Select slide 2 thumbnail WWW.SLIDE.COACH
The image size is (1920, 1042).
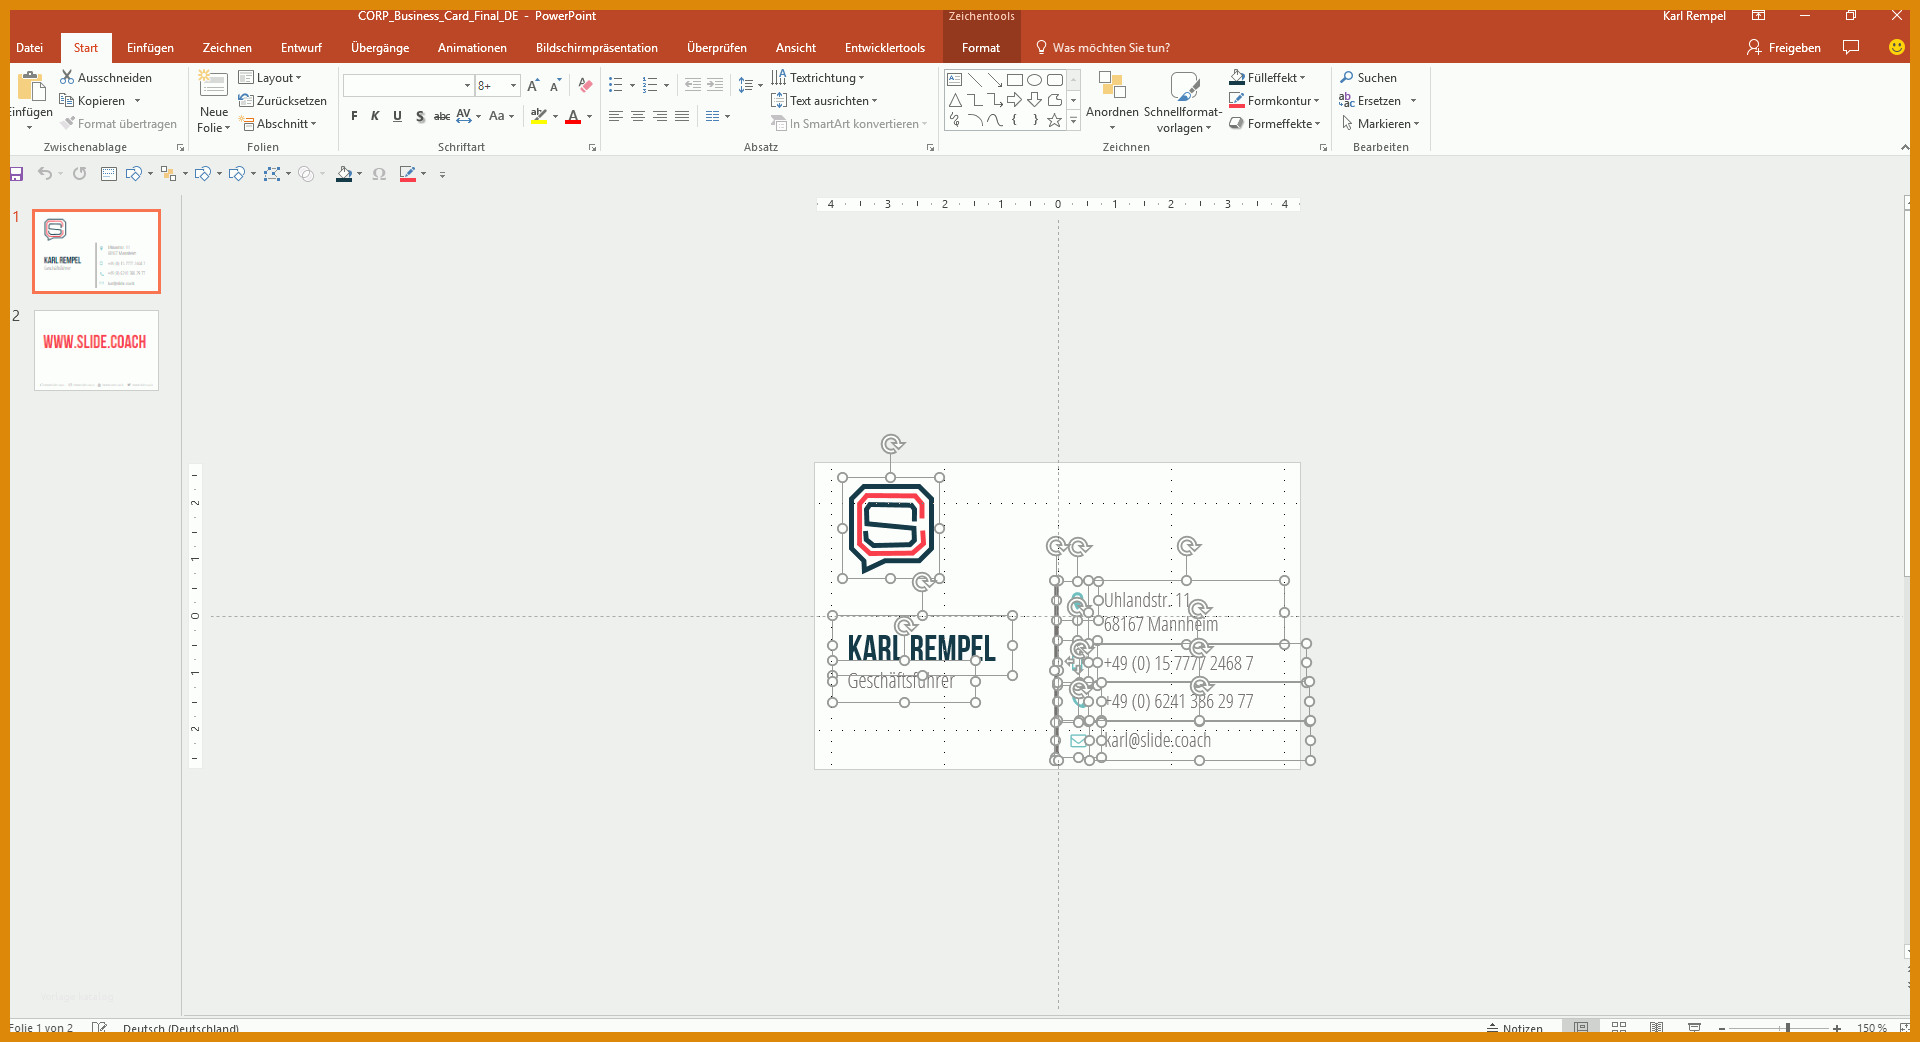(x=96, y=350)
